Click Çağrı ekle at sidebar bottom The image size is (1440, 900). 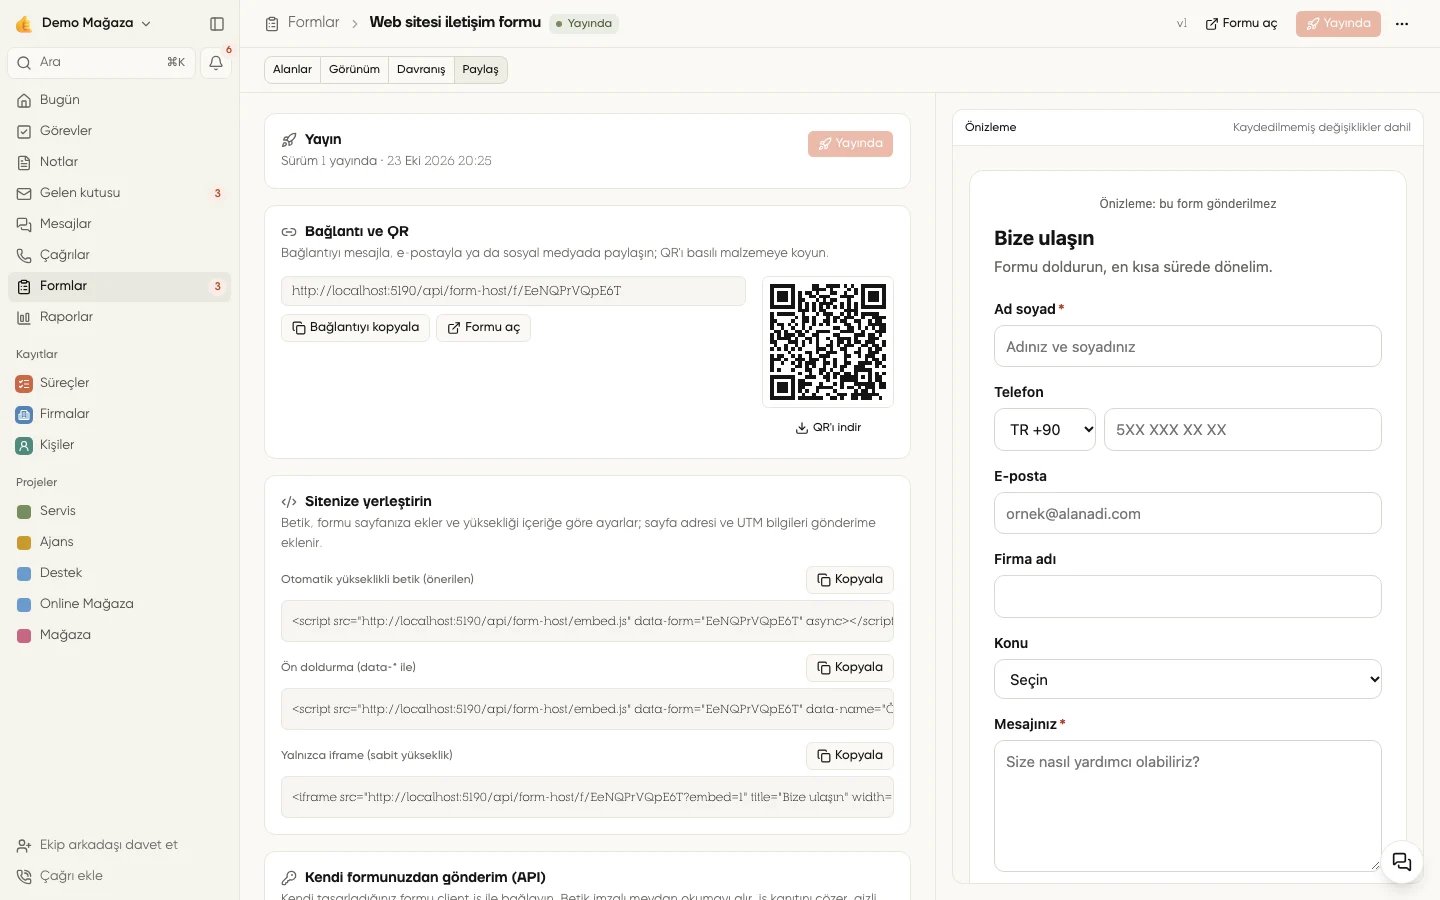pos(120,876)
